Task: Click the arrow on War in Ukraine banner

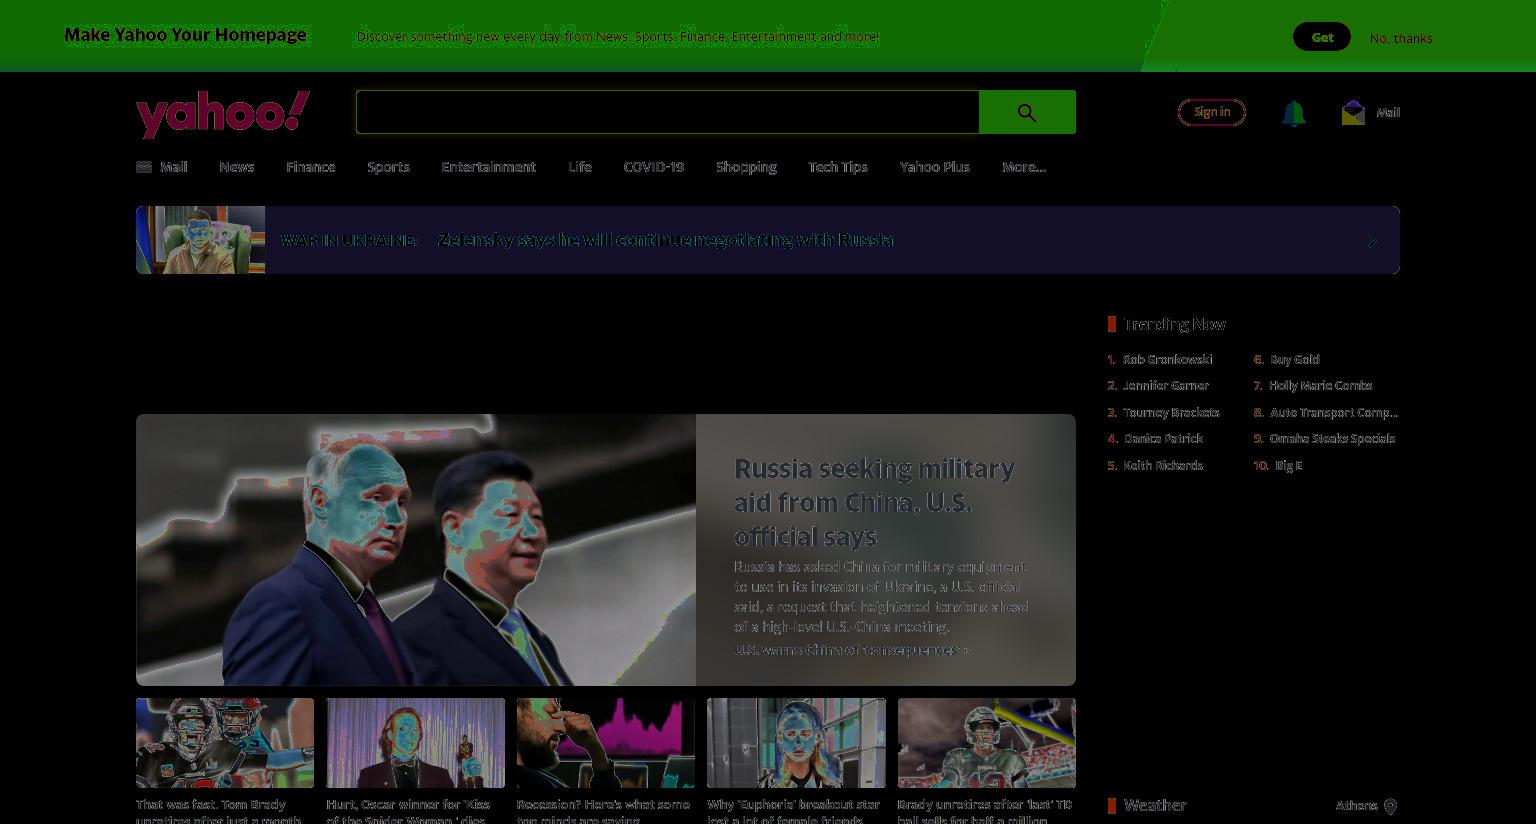Action: pyautogui.click(x=1372, y=241)
